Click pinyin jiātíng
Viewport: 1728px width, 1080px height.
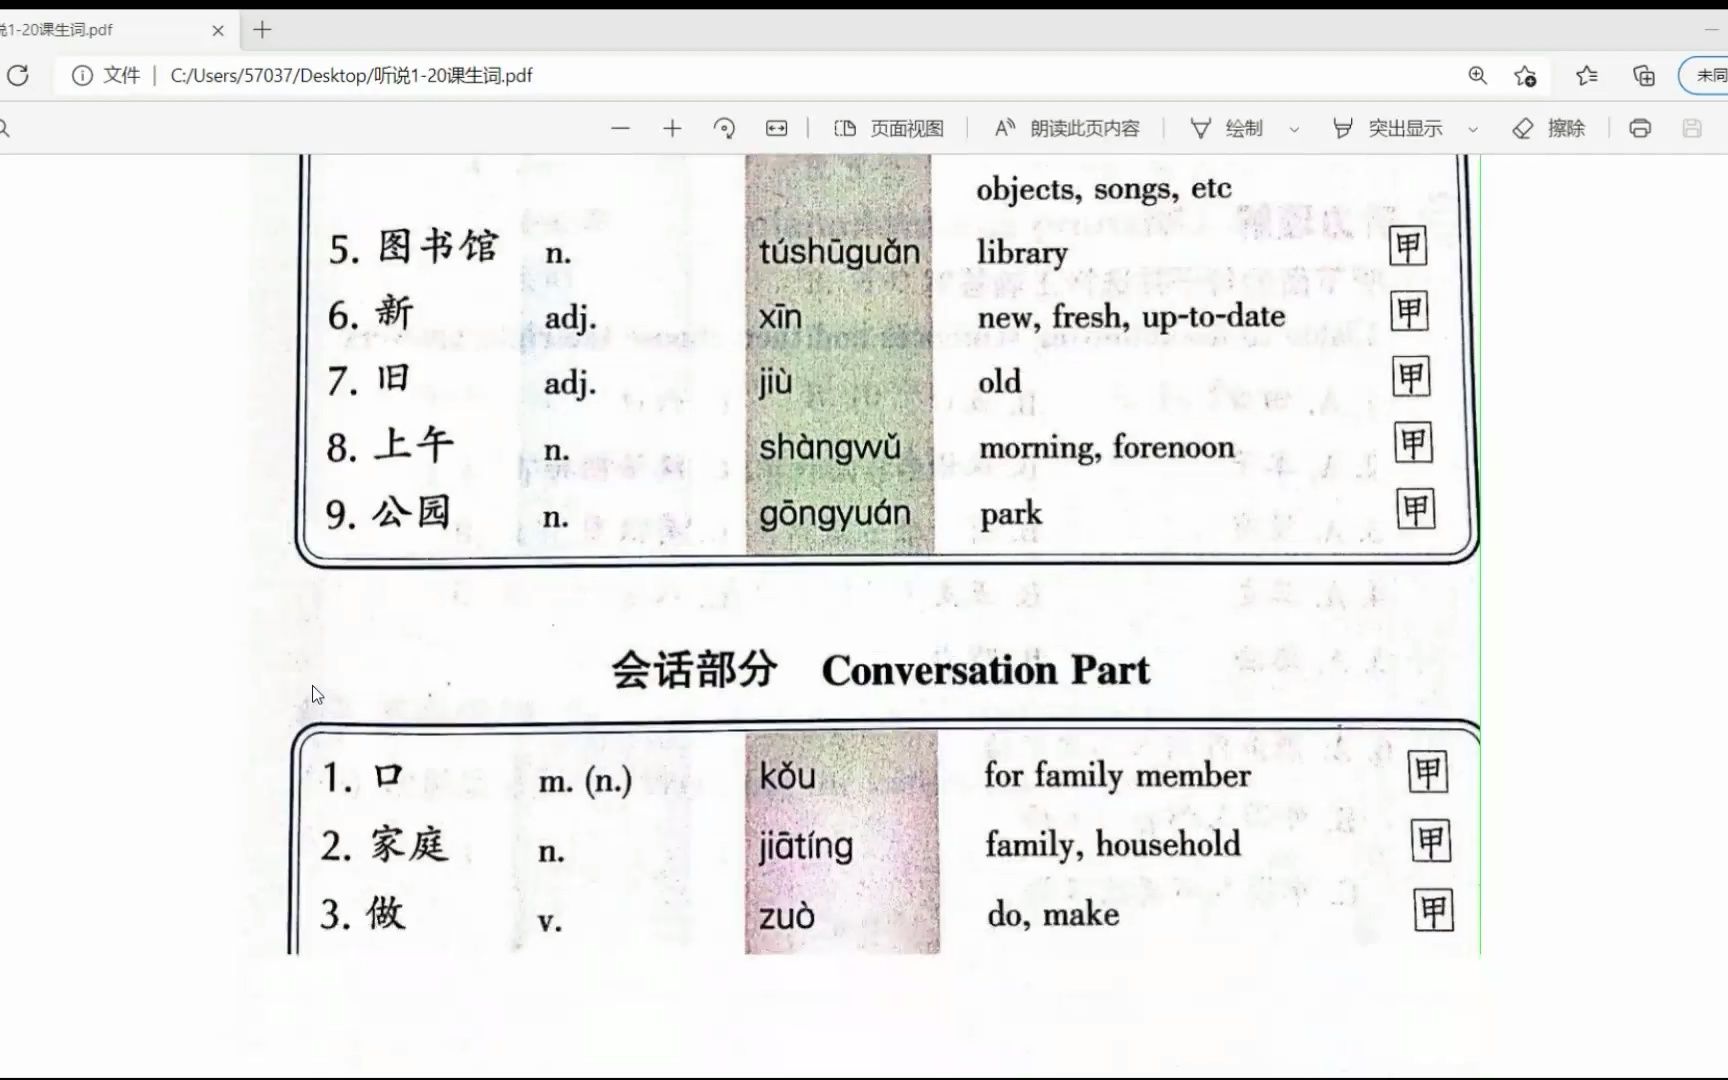tap(806, 848)
